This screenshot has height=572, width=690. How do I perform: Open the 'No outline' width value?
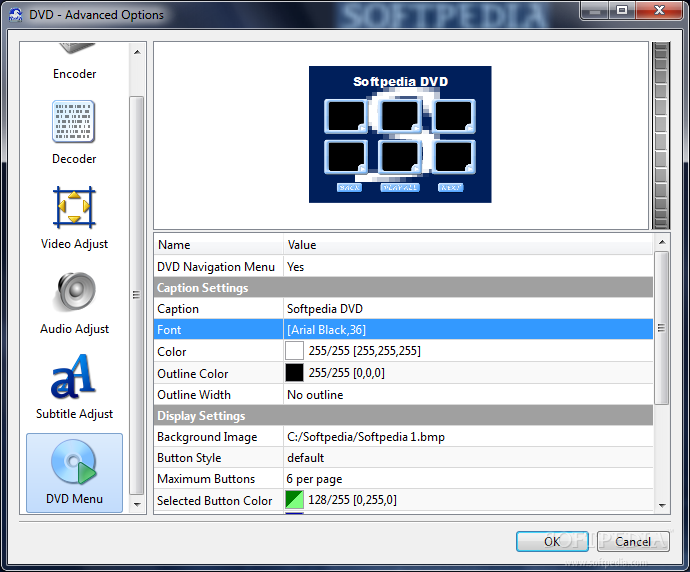(x=315, y=395)
